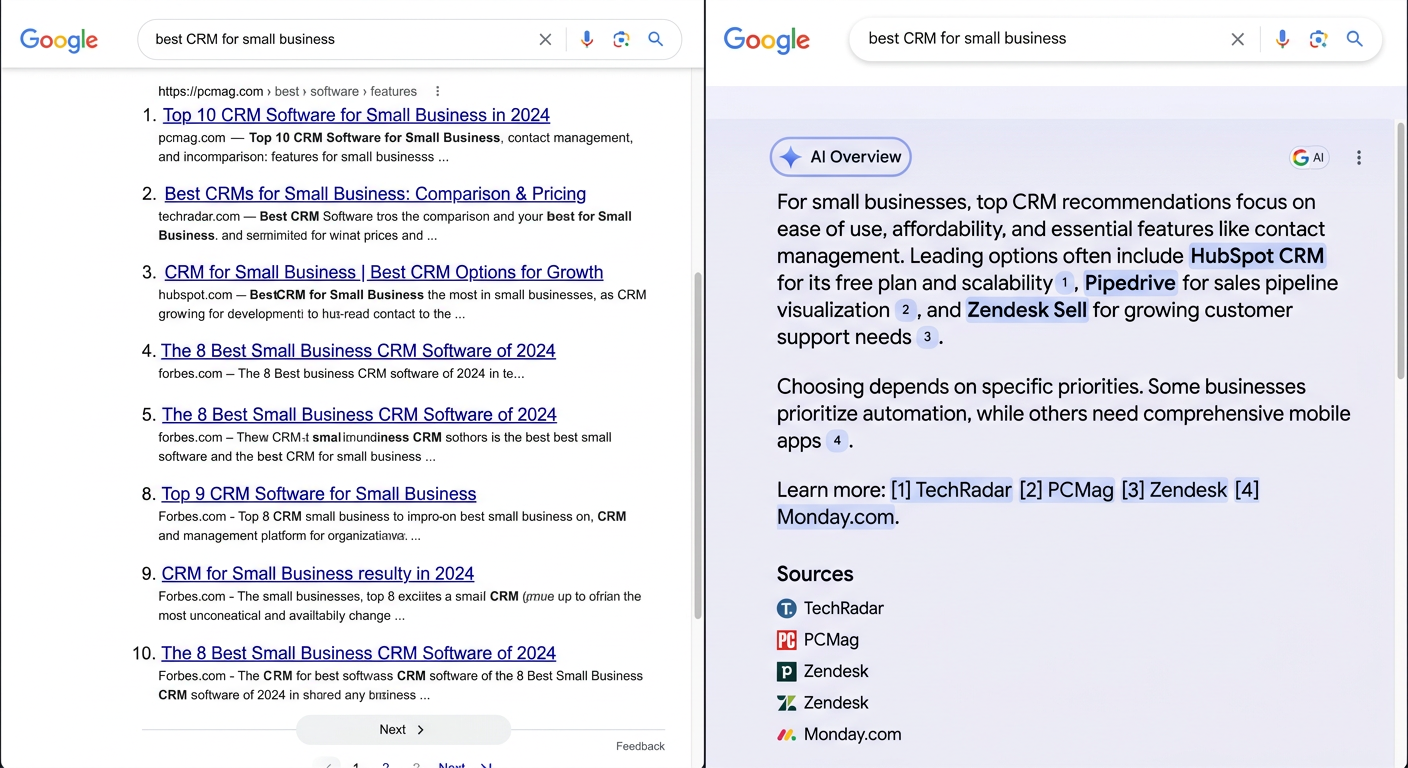Click the Sources heading in the AI Overview
Screen dimensions: 1408x768
(815, 574)
